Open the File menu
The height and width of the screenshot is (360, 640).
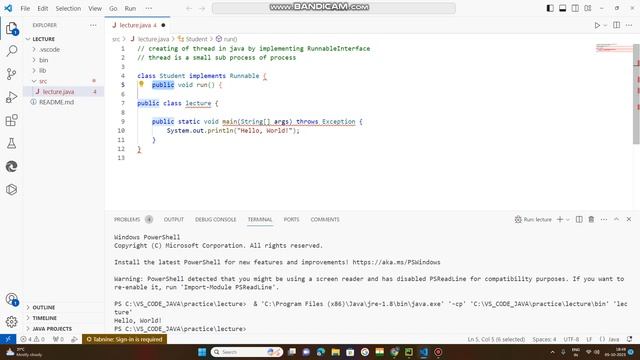click(25, 8)
